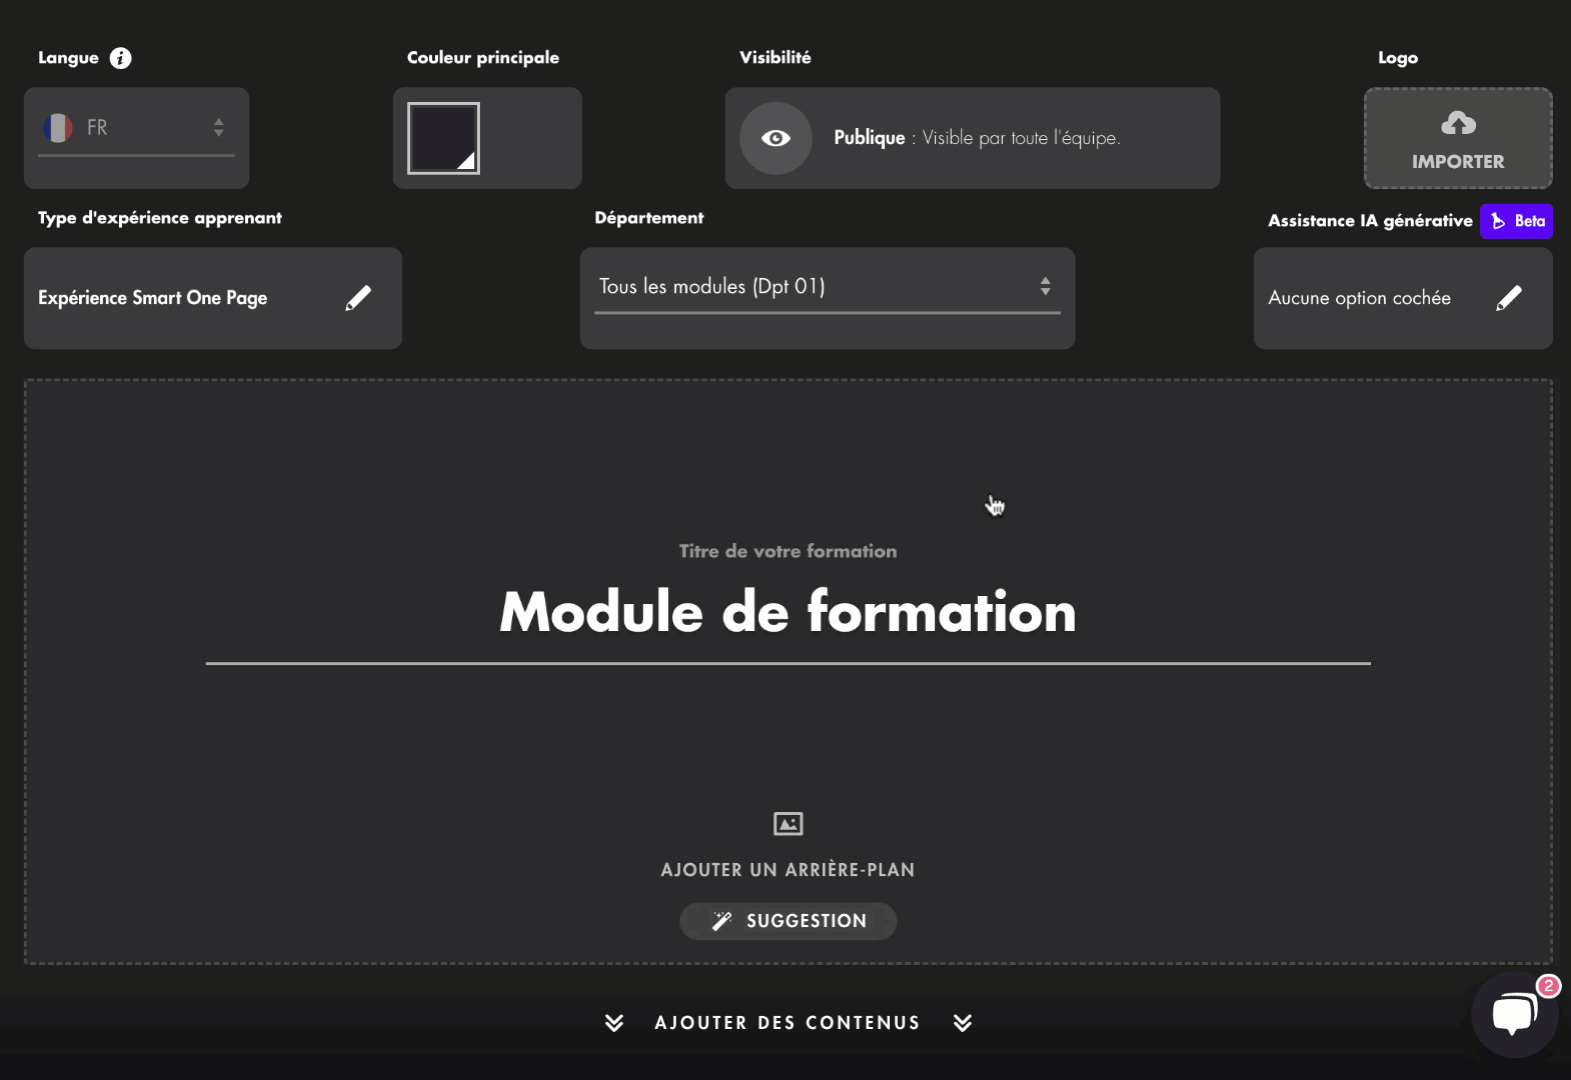Click the Beta badge for AI assistance

click(x=1516, y=221)
